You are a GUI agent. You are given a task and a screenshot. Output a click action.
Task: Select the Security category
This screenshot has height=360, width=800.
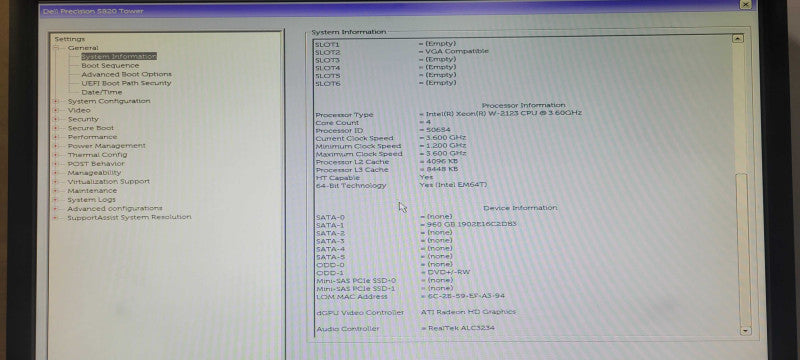point(83,119)
